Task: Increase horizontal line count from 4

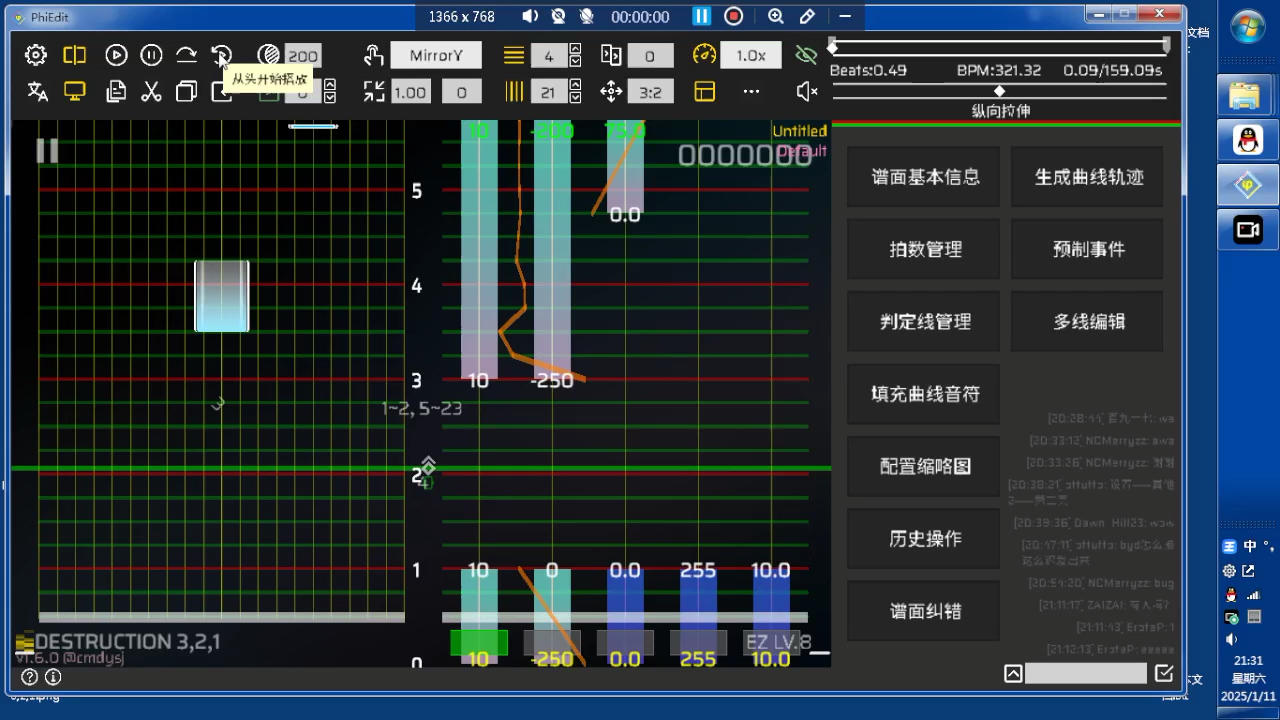Action: pyautogui.click(x=575, y=50)
